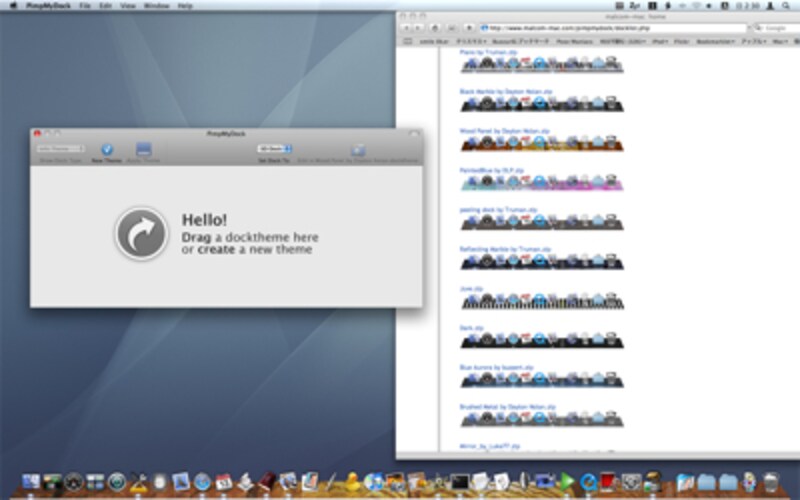Image resolution: width=800 pixels, height=500 pixels.
Task: Open the Edit menu
Action: point(106,6)
